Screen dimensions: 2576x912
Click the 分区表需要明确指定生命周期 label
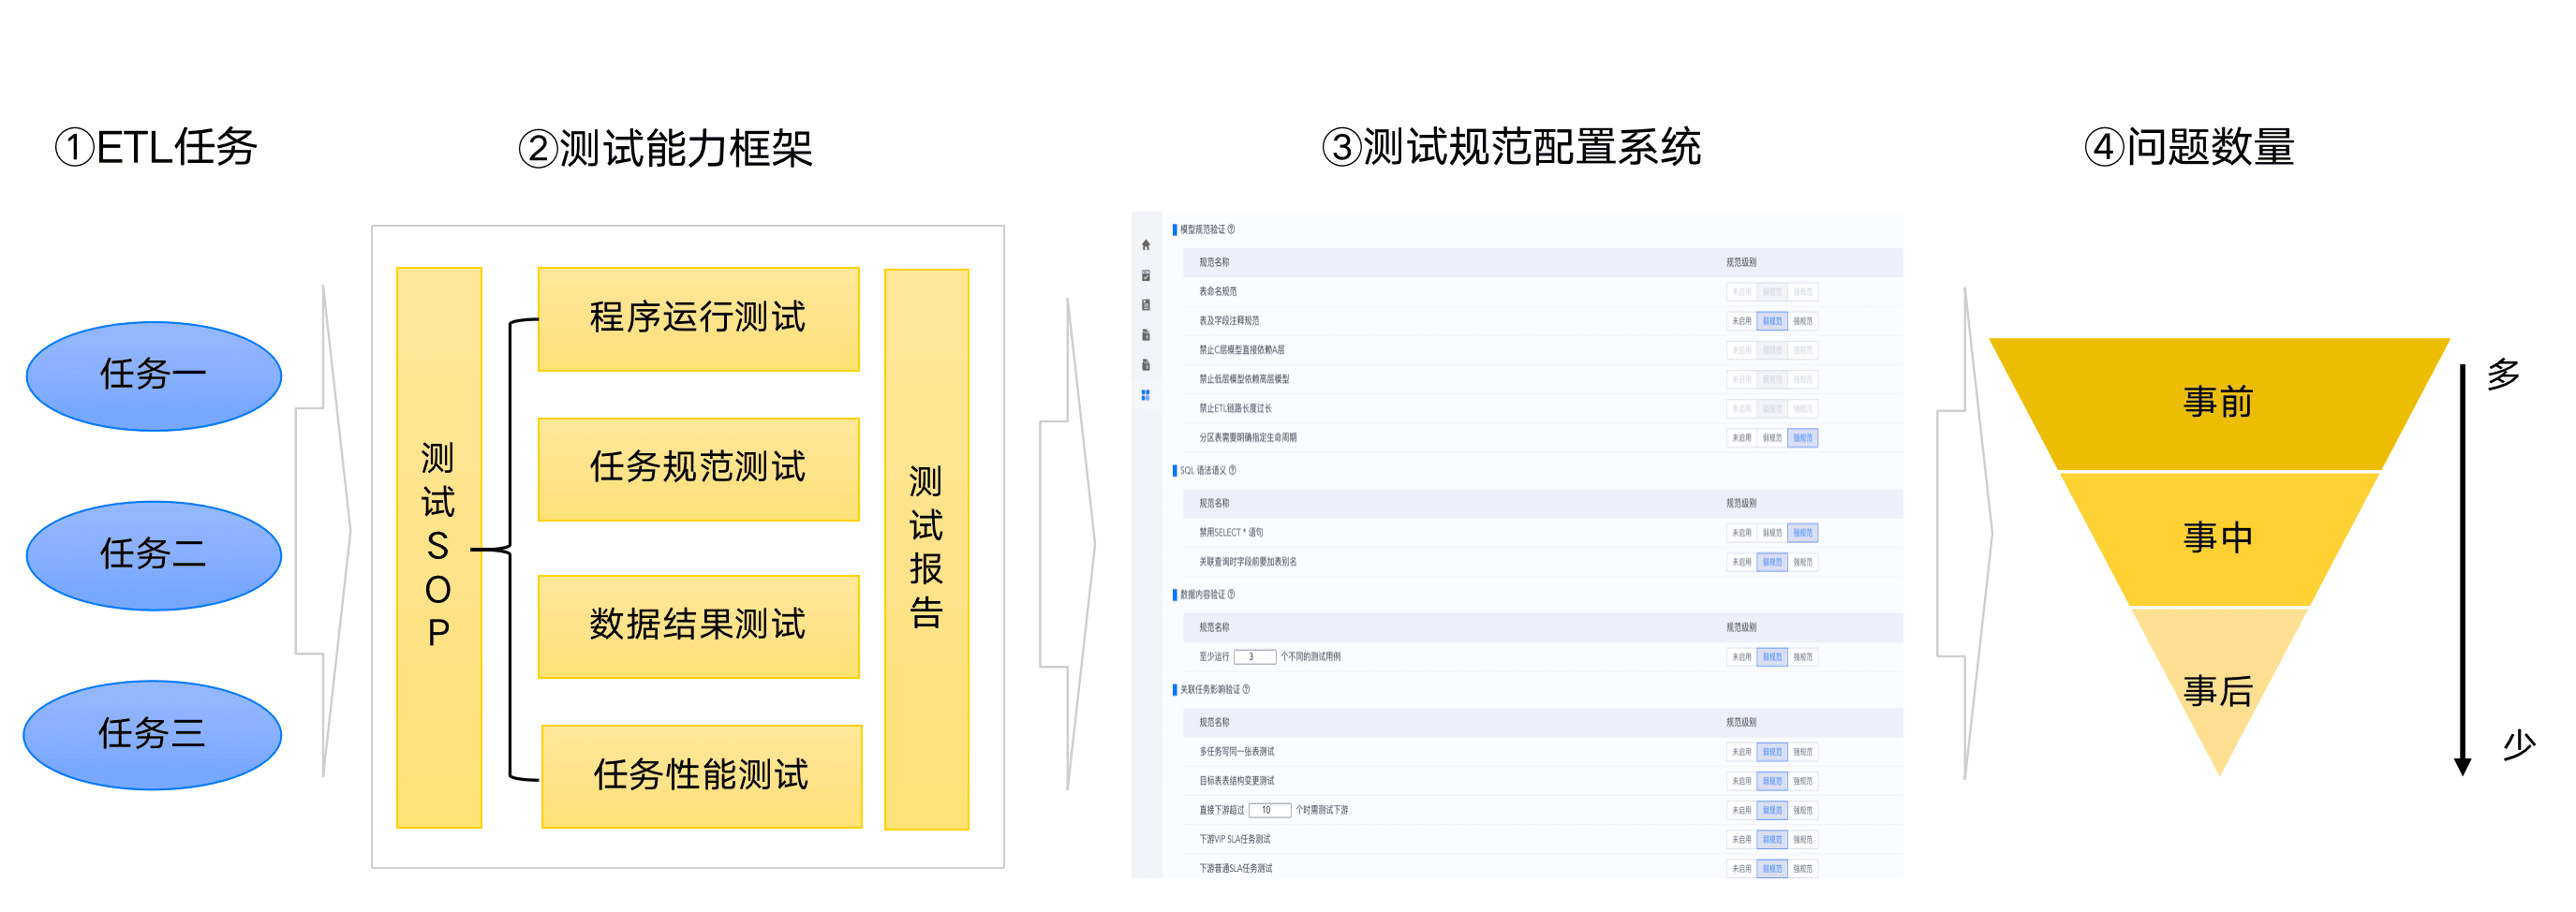tap(1248, 438)
